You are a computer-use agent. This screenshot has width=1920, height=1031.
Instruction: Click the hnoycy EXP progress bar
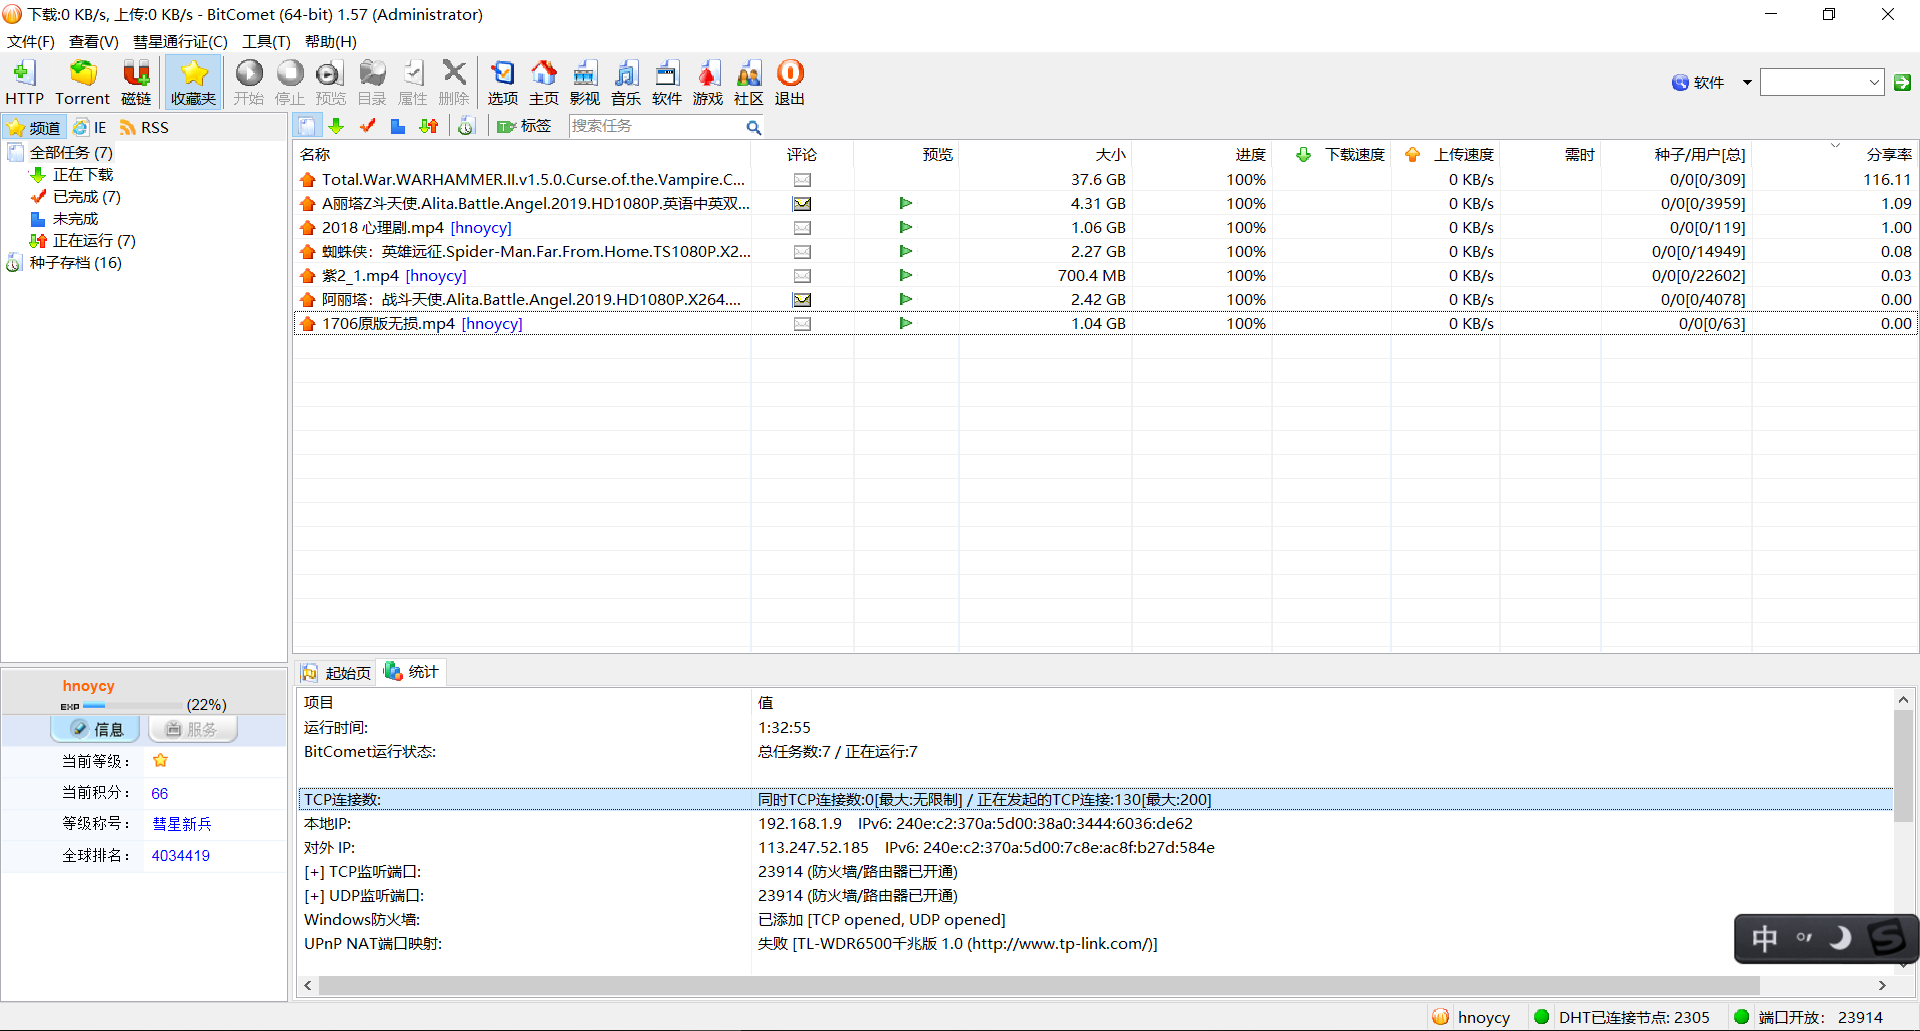132,706
